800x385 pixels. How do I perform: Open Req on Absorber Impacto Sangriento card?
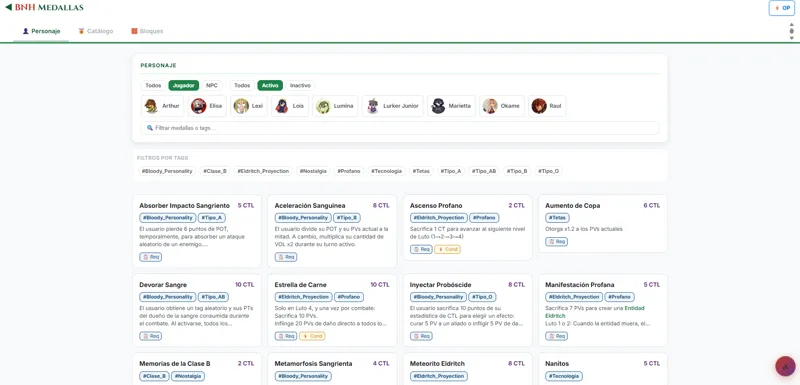click(151, 257)
